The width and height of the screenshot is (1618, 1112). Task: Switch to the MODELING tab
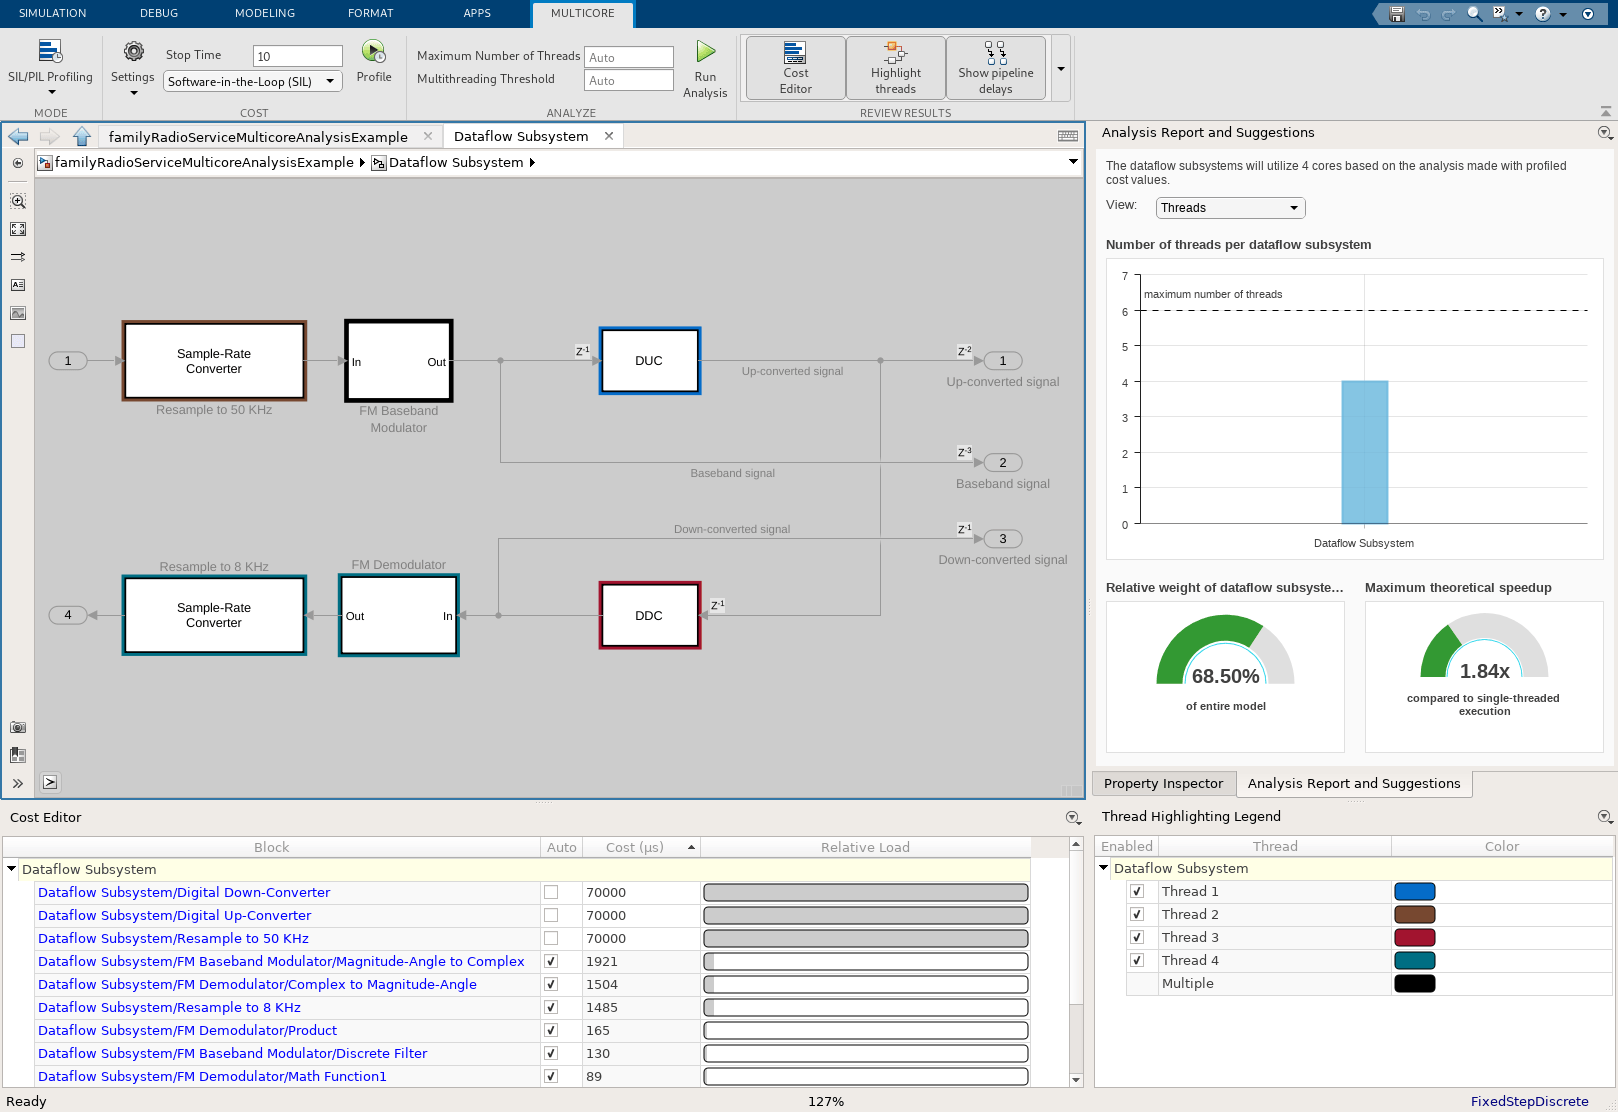pyautogui.click(x=265, y=13)
